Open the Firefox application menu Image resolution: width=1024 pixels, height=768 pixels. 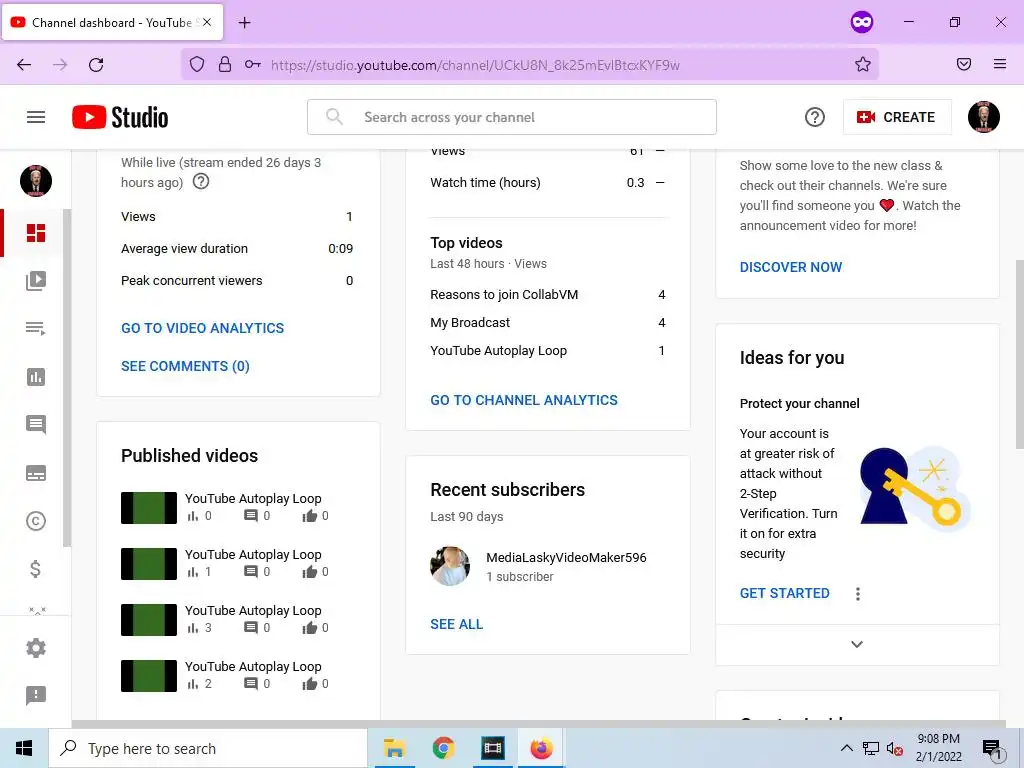[x=999, y=64]
